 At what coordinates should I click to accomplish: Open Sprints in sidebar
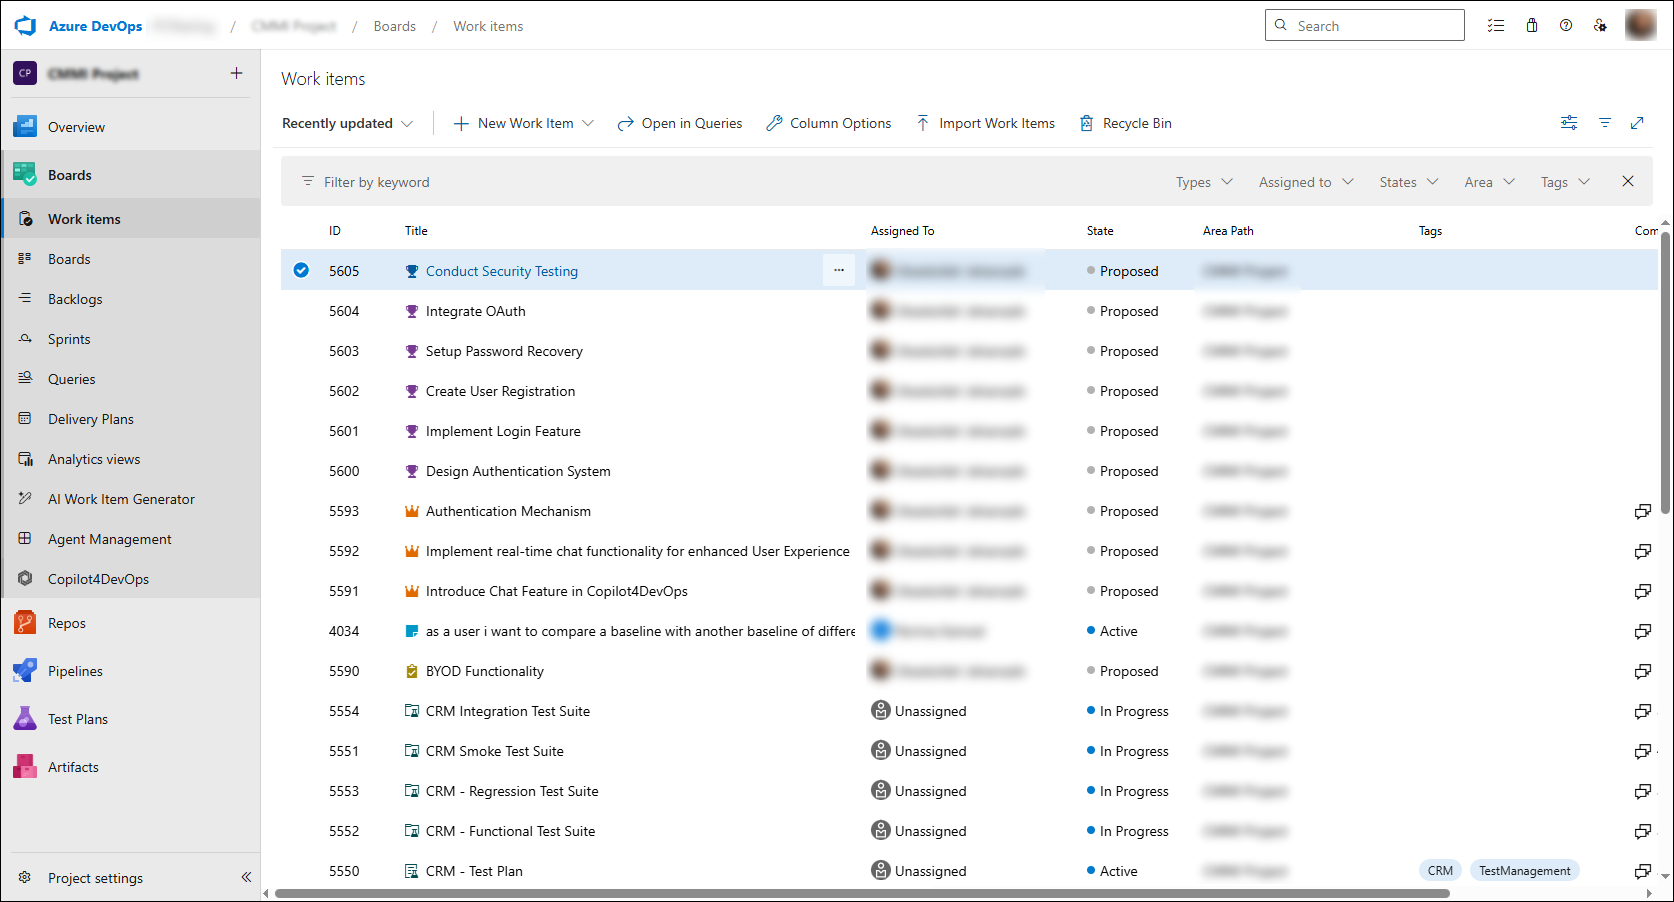click(131, 339)
